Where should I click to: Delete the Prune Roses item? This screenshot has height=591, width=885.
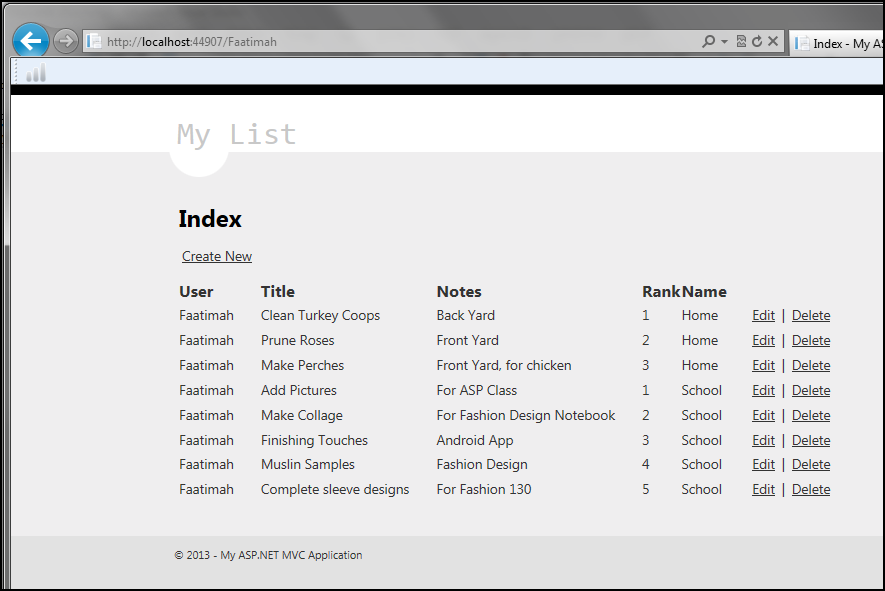[x=811, y=341]
